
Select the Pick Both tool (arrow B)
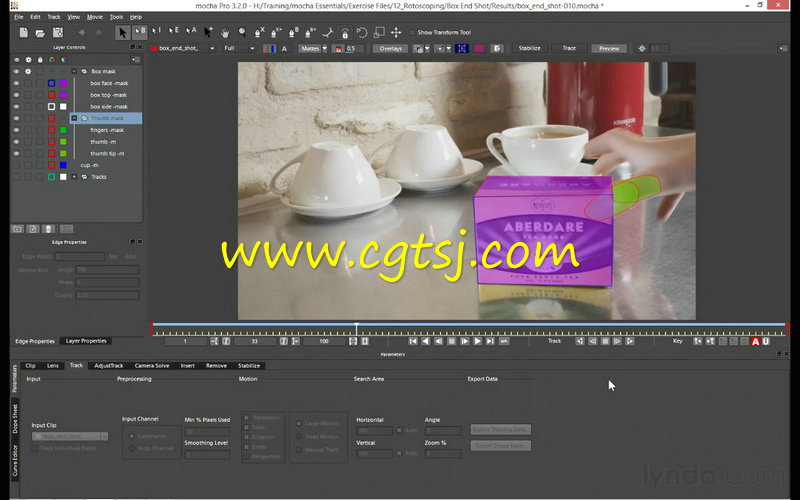coord(139,32)
